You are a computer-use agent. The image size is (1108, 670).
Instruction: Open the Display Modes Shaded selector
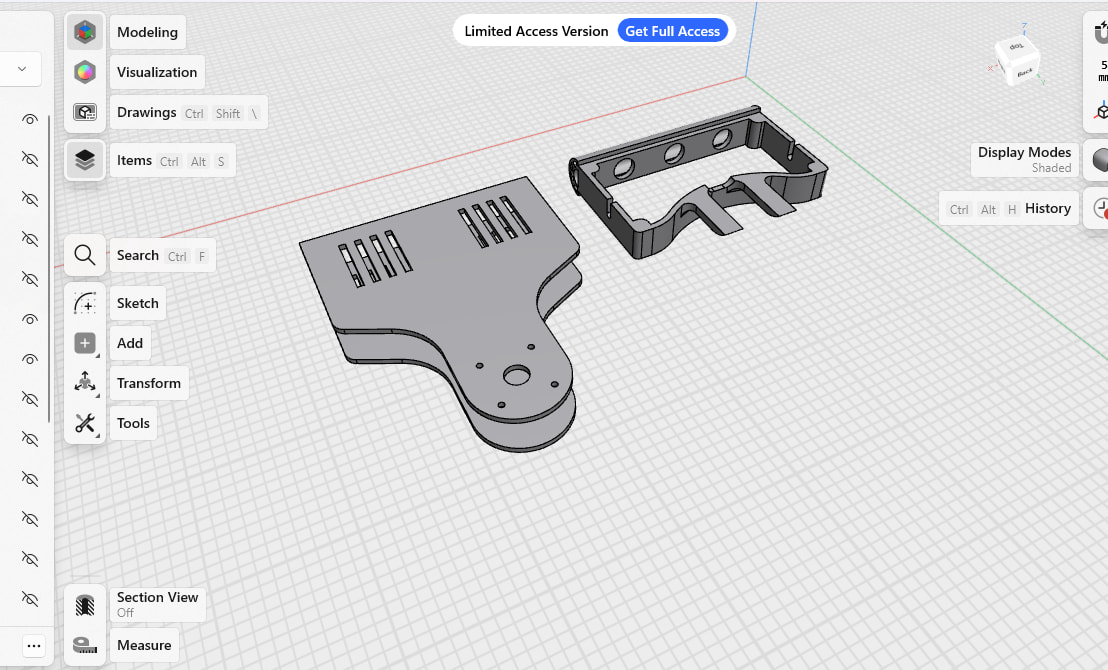click(x=1100, y=160)
